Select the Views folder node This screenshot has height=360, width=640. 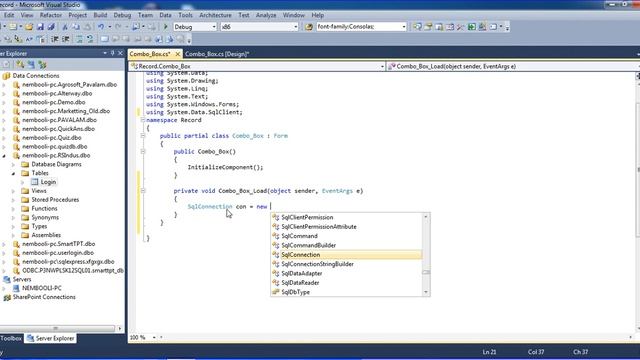(x=39, y=191)
